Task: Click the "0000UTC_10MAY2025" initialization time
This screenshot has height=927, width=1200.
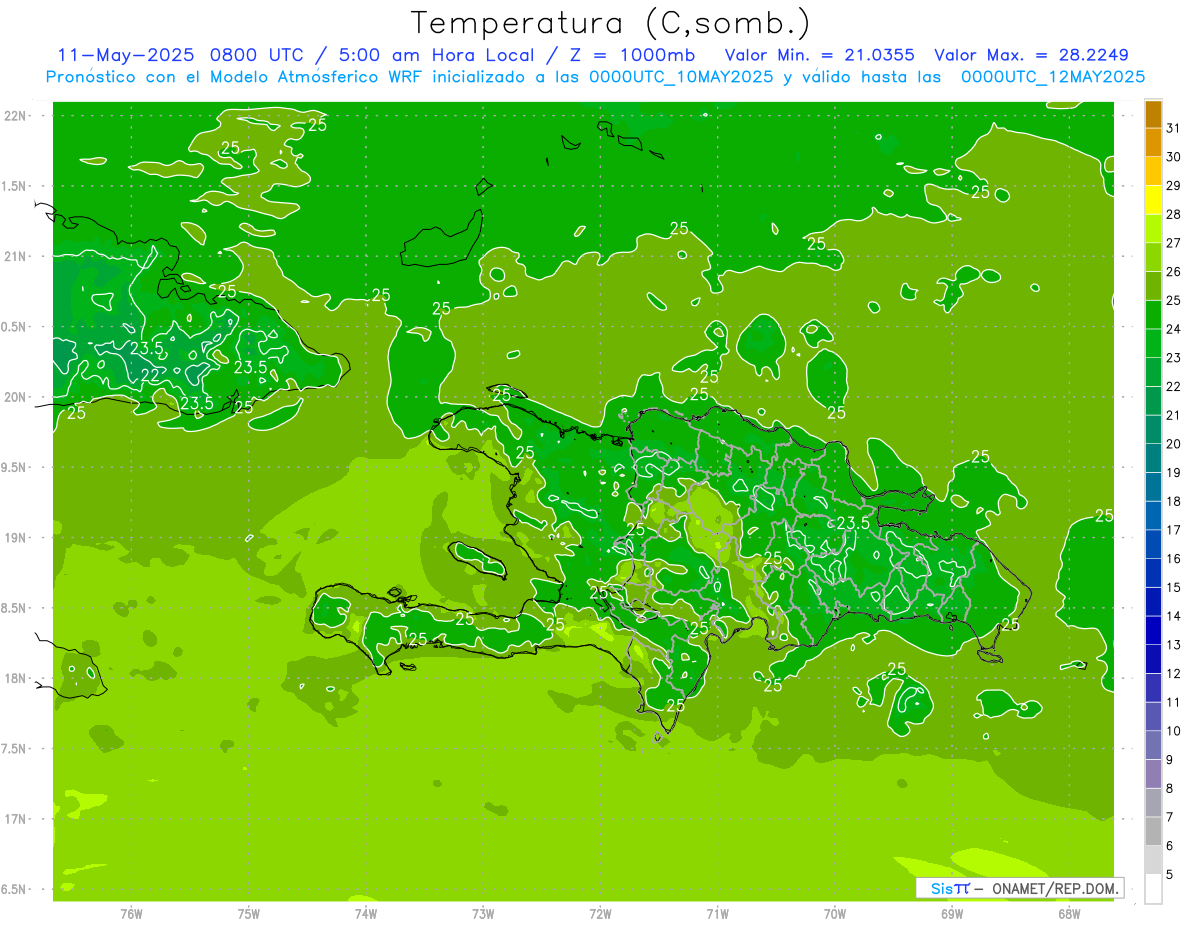Action: (681, 77)
